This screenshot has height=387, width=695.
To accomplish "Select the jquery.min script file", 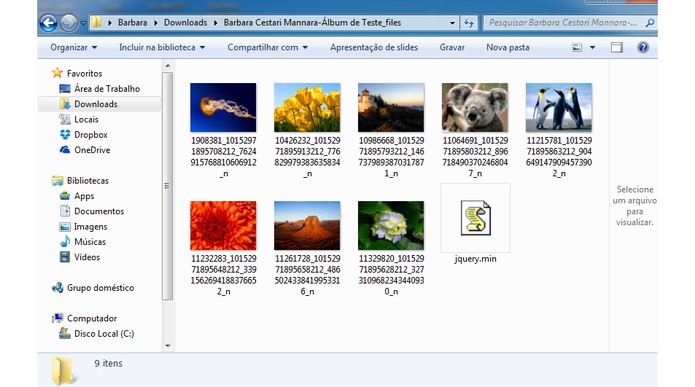I will click(x=475, y=224).
